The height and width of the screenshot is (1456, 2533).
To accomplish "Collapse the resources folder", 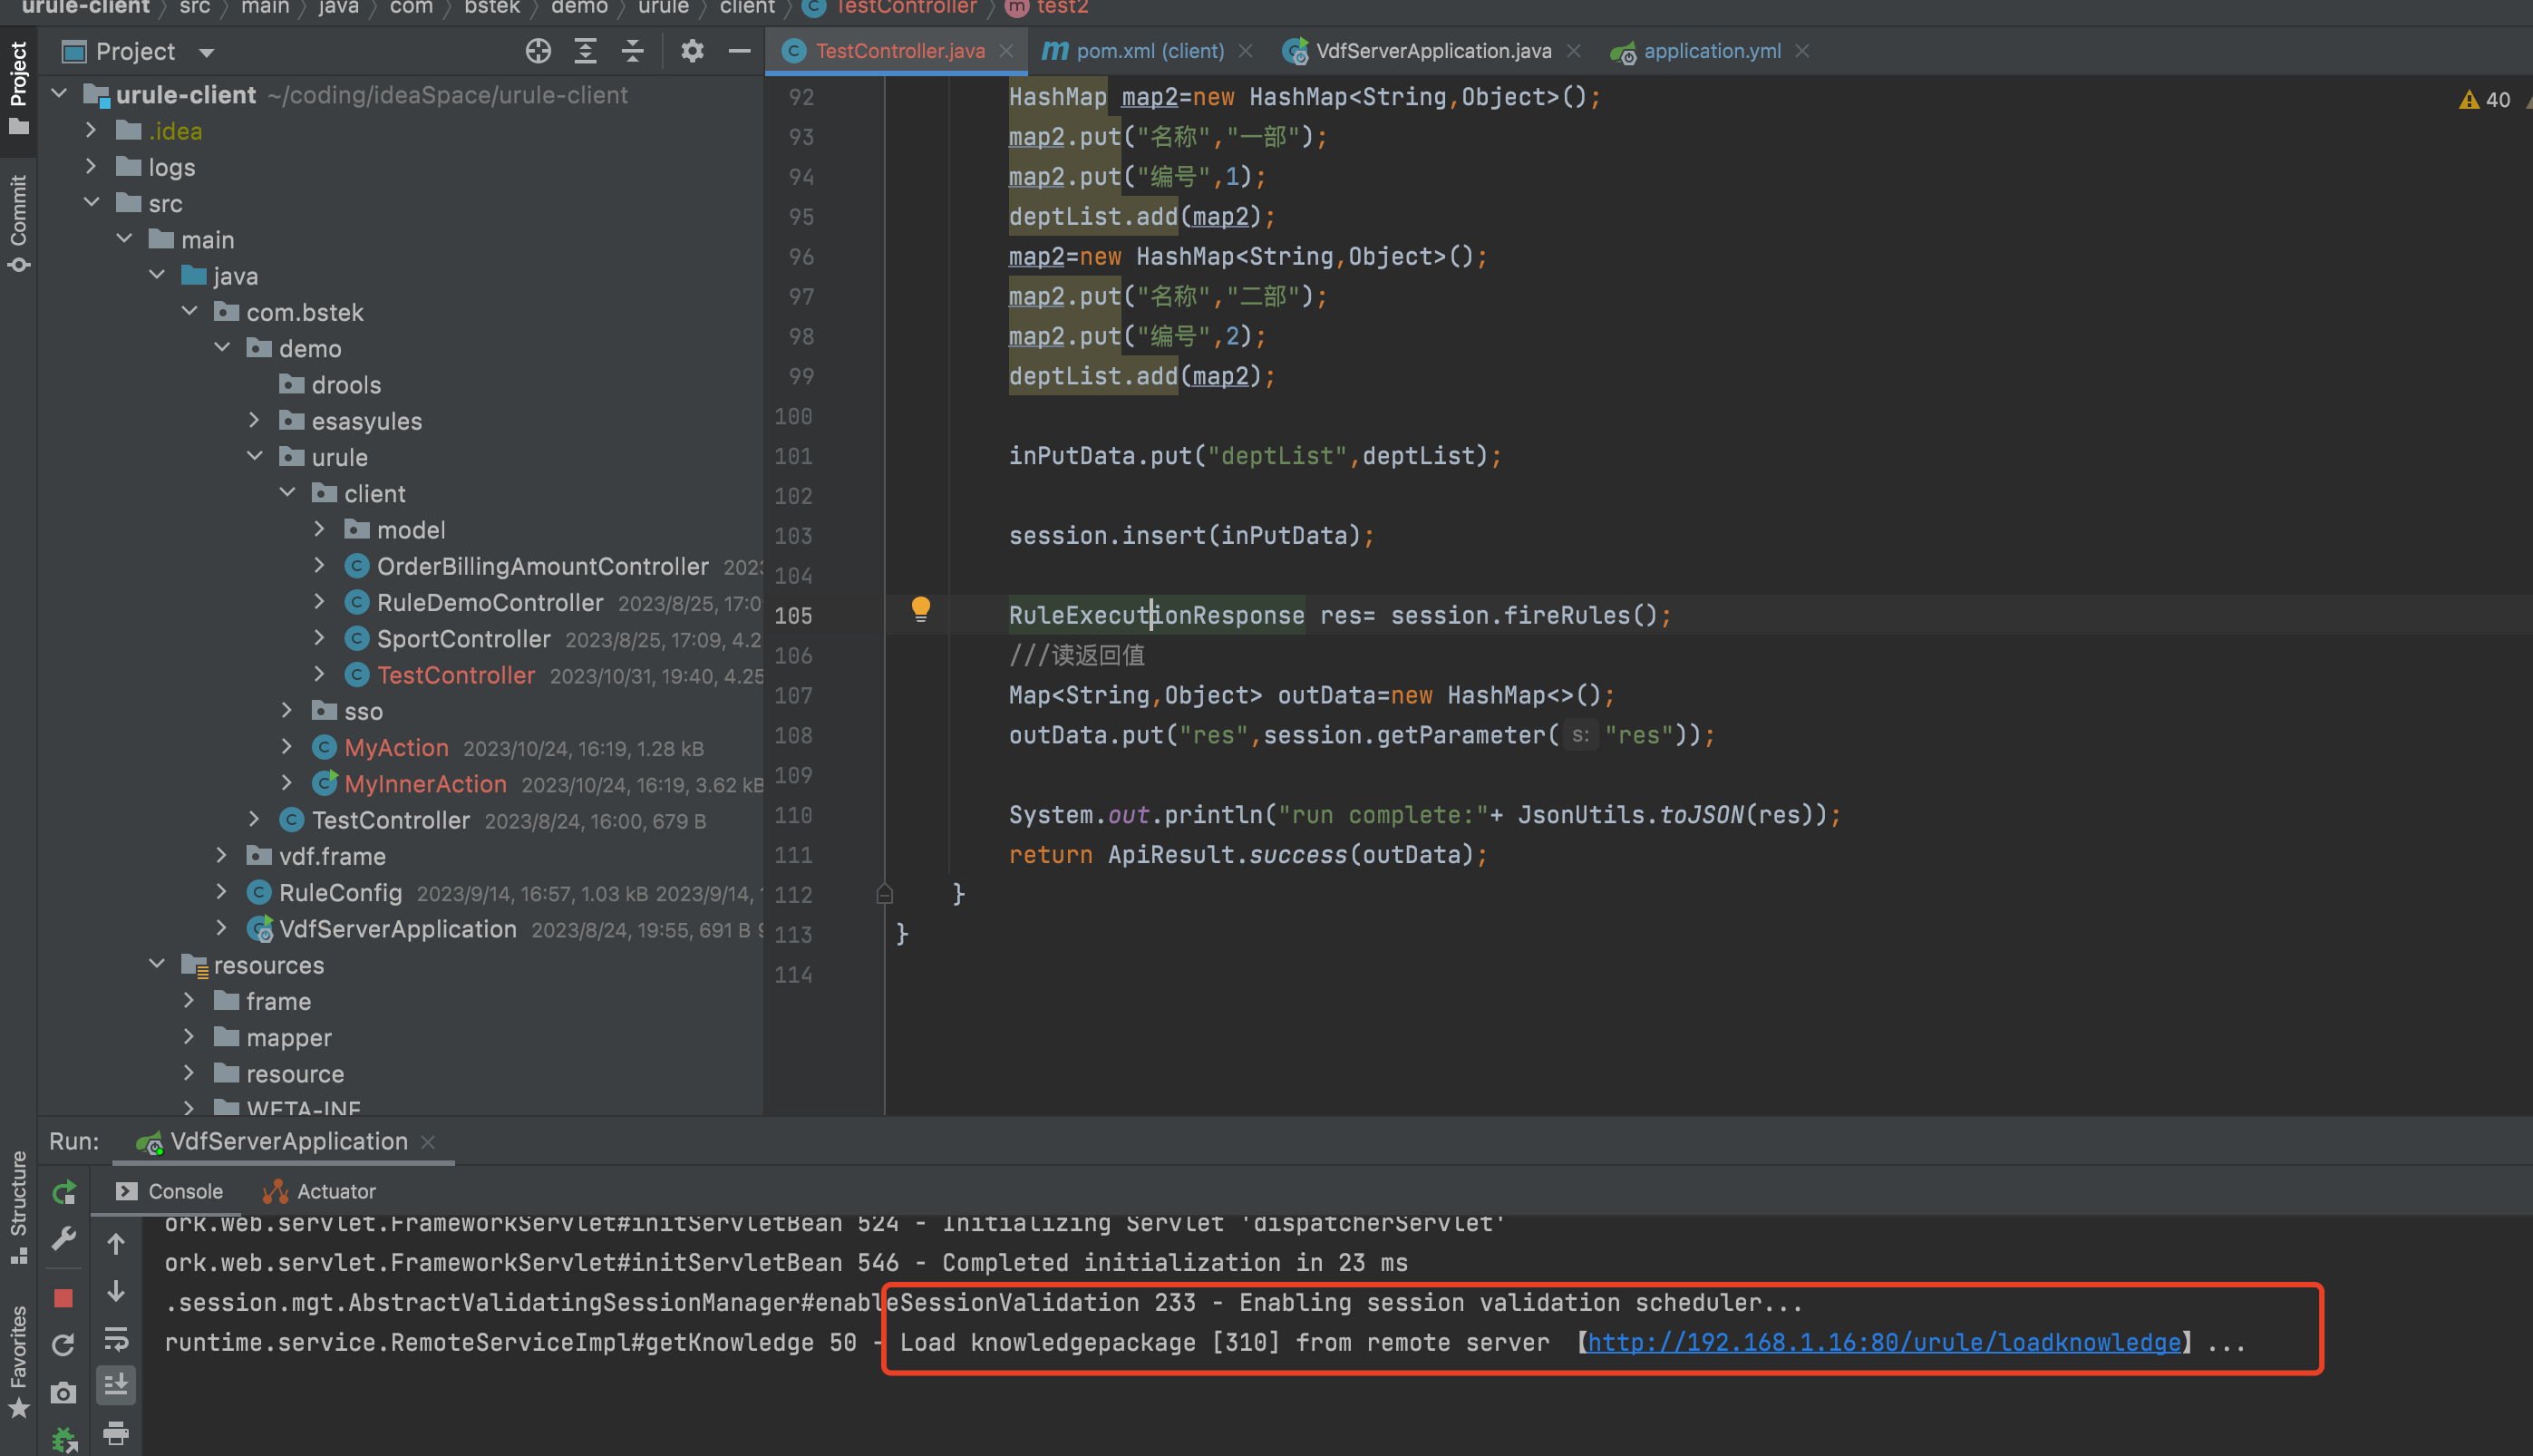I will pyautogui.click(x=157, y=965).
